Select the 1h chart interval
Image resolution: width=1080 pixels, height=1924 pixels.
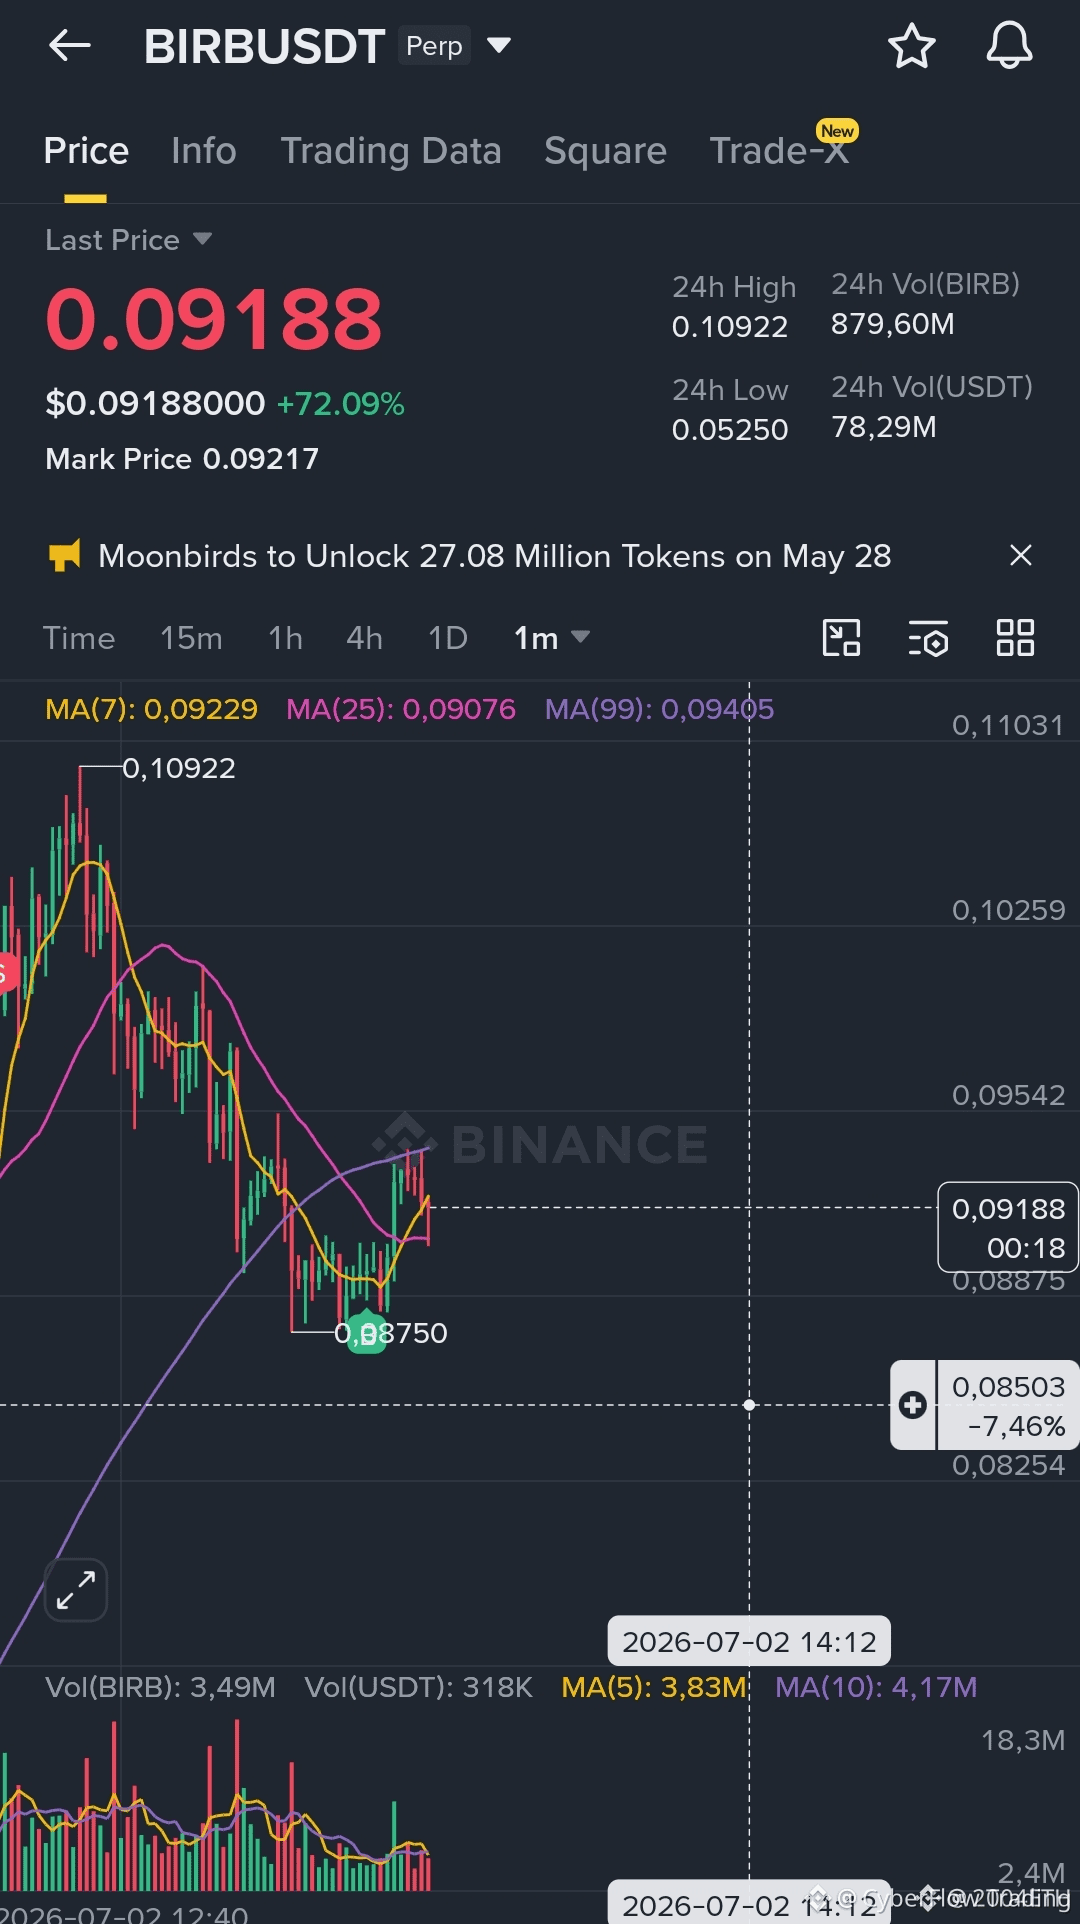click(x=285, y=638)
